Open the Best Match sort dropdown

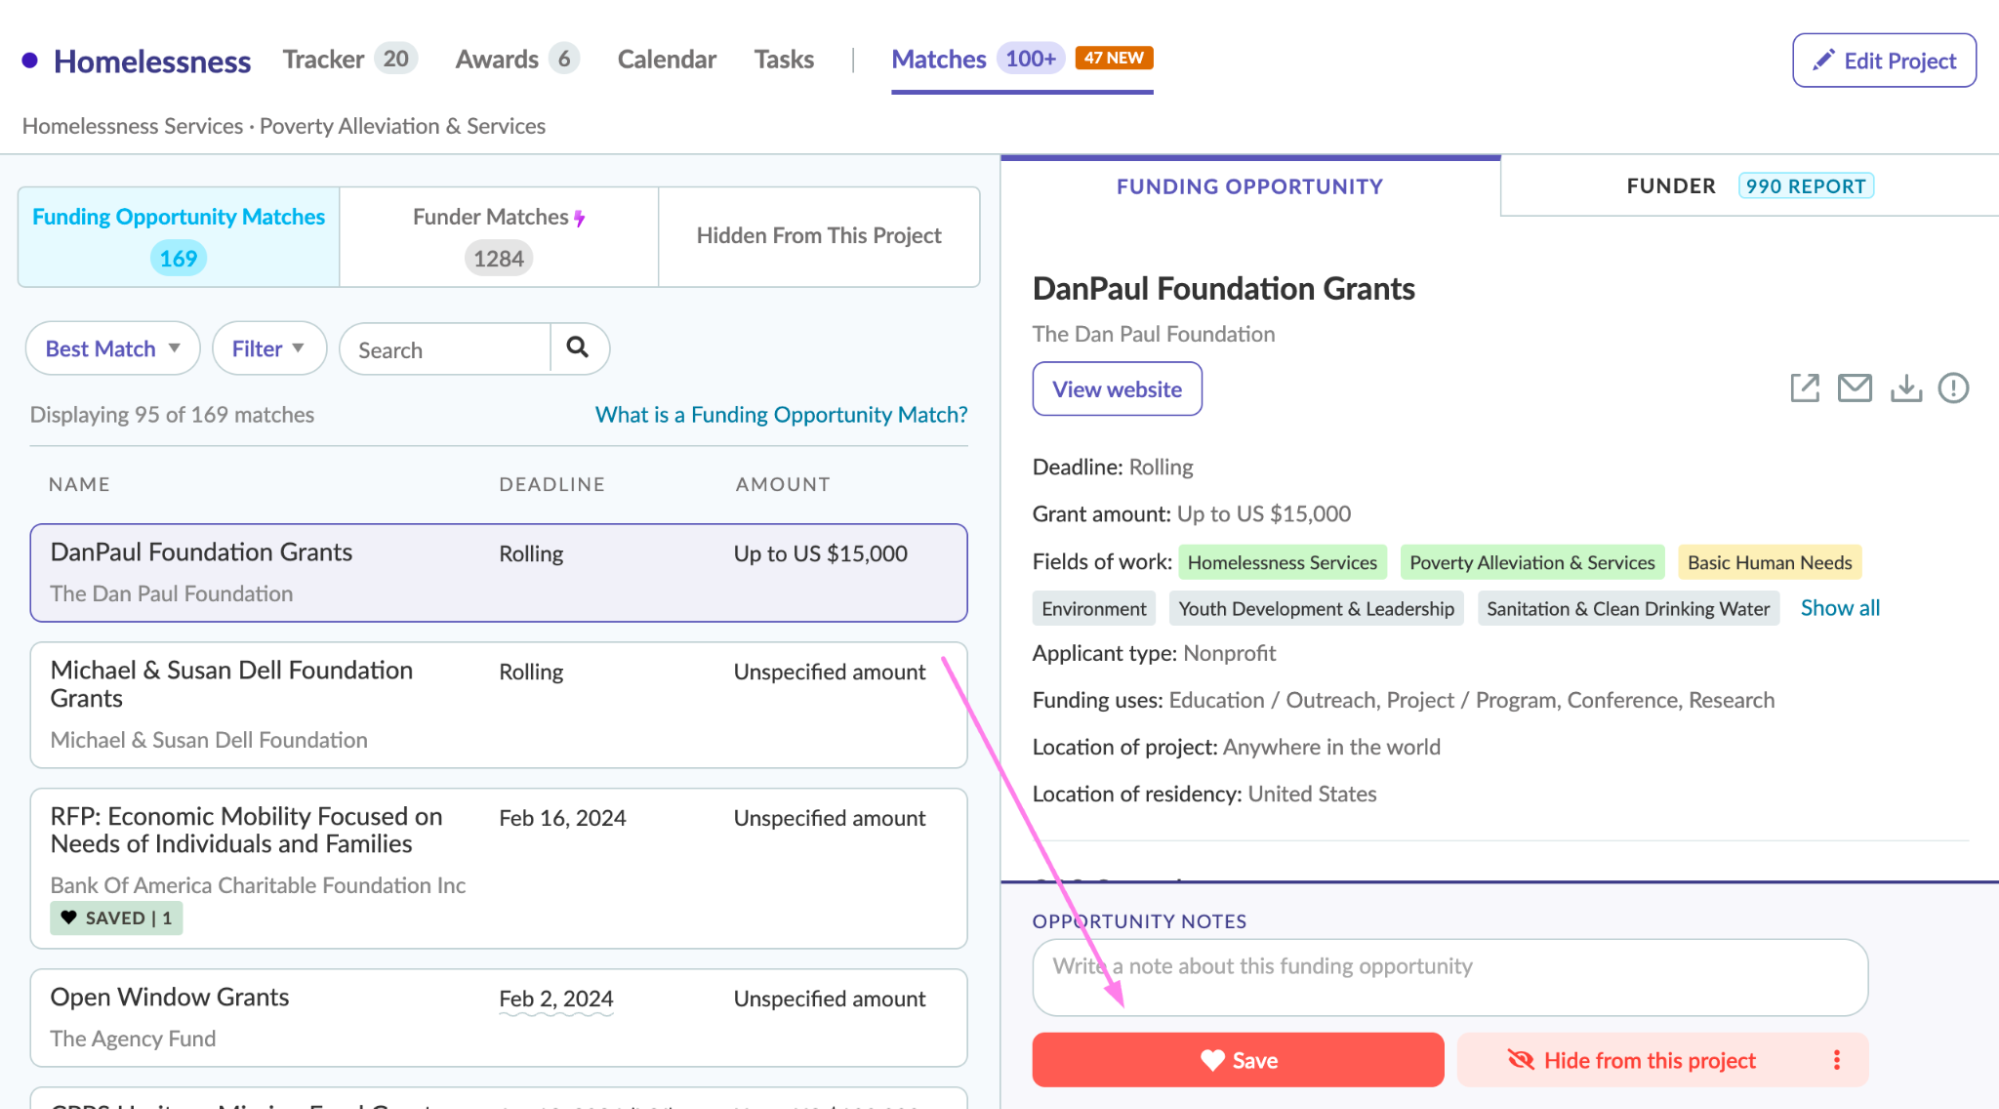112,349
